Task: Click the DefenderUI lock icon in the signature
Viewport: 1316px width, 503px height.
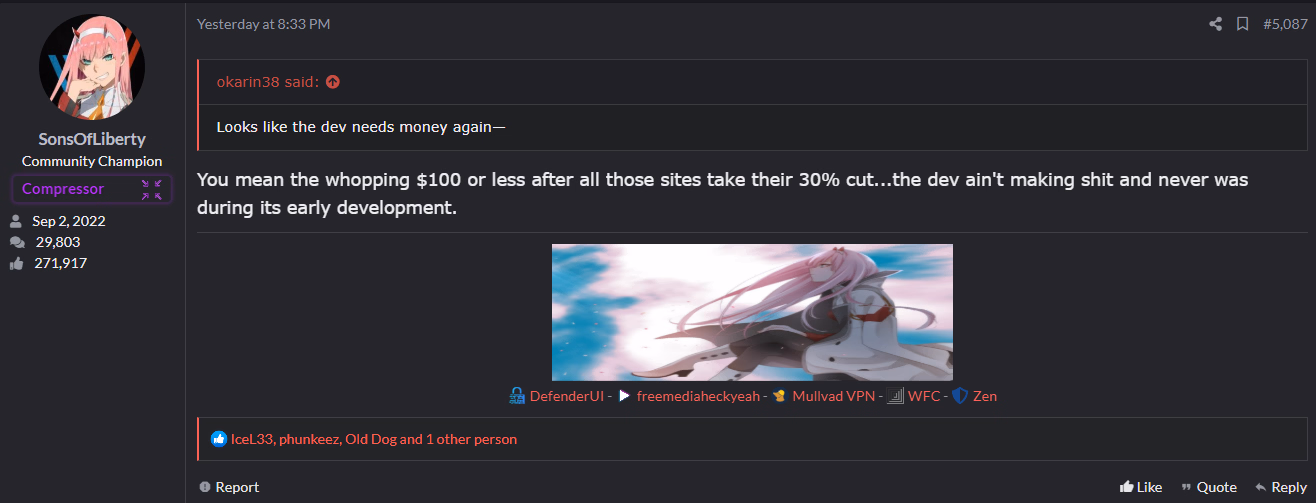Action: coord(517,396)
